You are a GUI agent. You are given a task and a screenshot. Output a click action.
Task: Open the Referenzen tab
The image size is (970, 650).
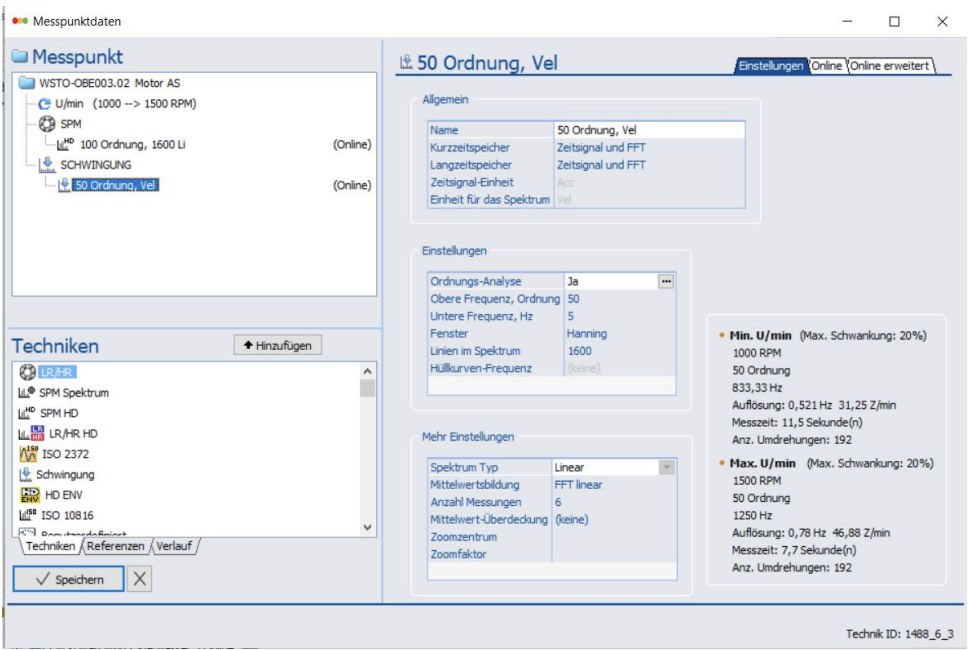tap(115, 546)
